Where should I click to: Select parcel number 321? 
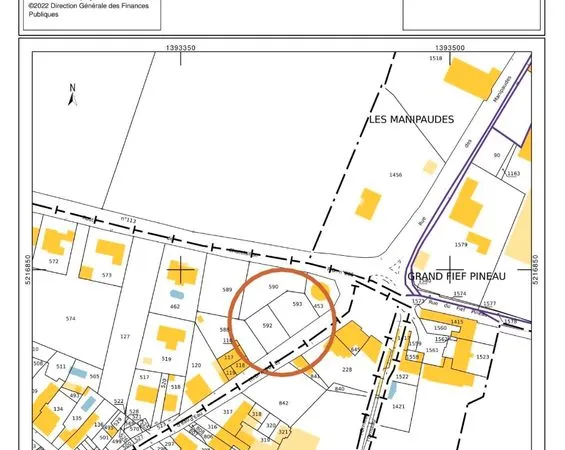pyautogui.click(x=284, y=432)
